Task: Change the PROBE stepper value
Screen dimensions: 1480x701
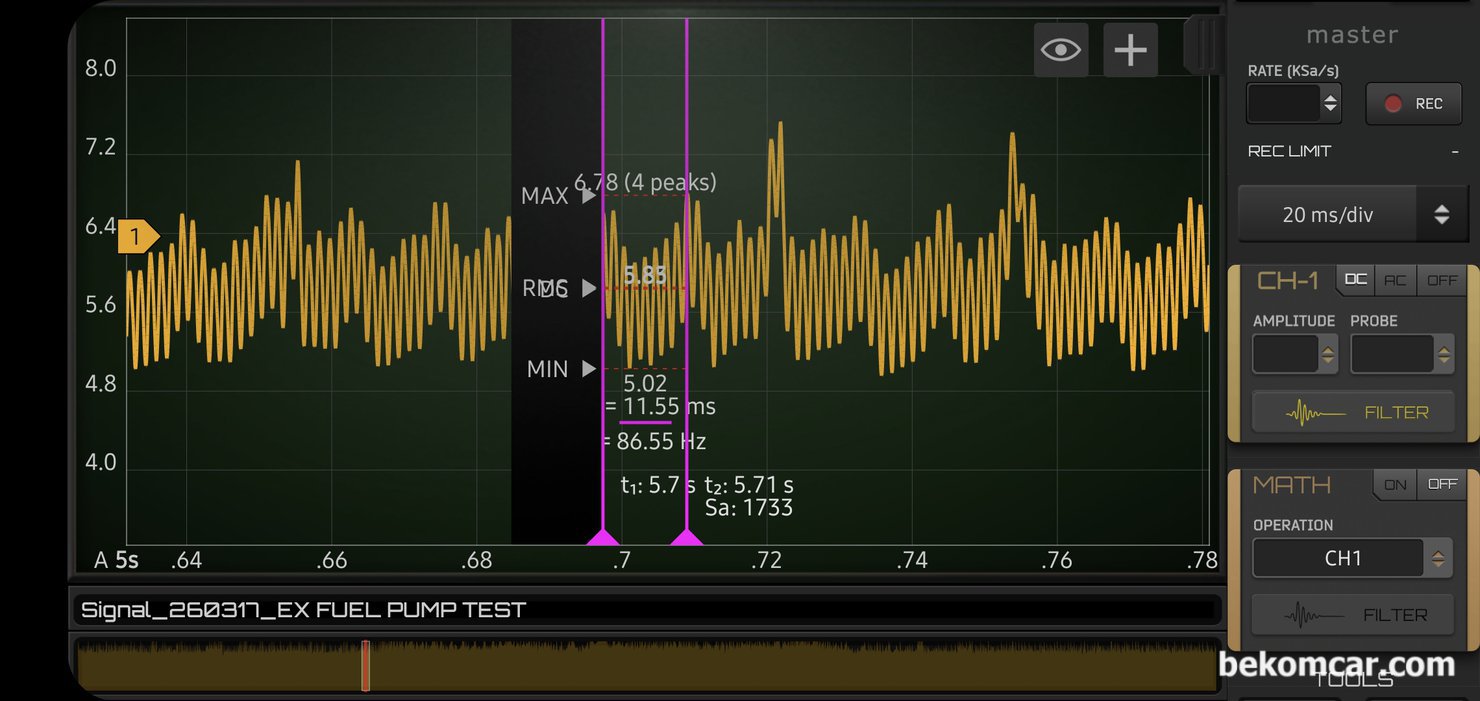Action: (1442, 354)
